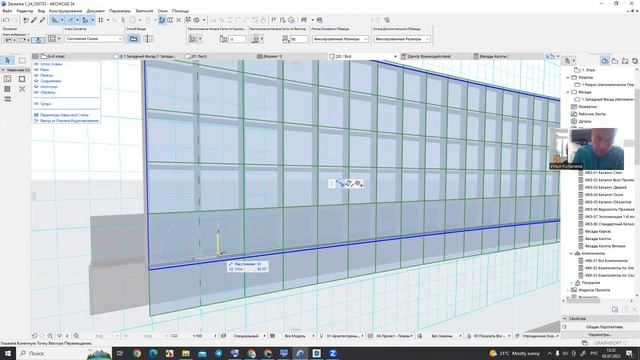Click the folder-shaped info box icon
The height and width of the screenshot is (360, 640).
click(x=133, y=39)
